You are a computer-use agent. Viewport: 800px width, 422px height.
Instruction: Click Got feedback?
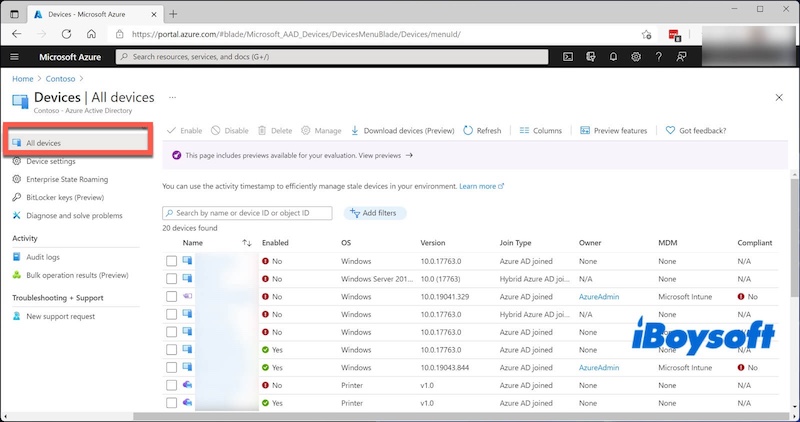(x=696, y=131)
